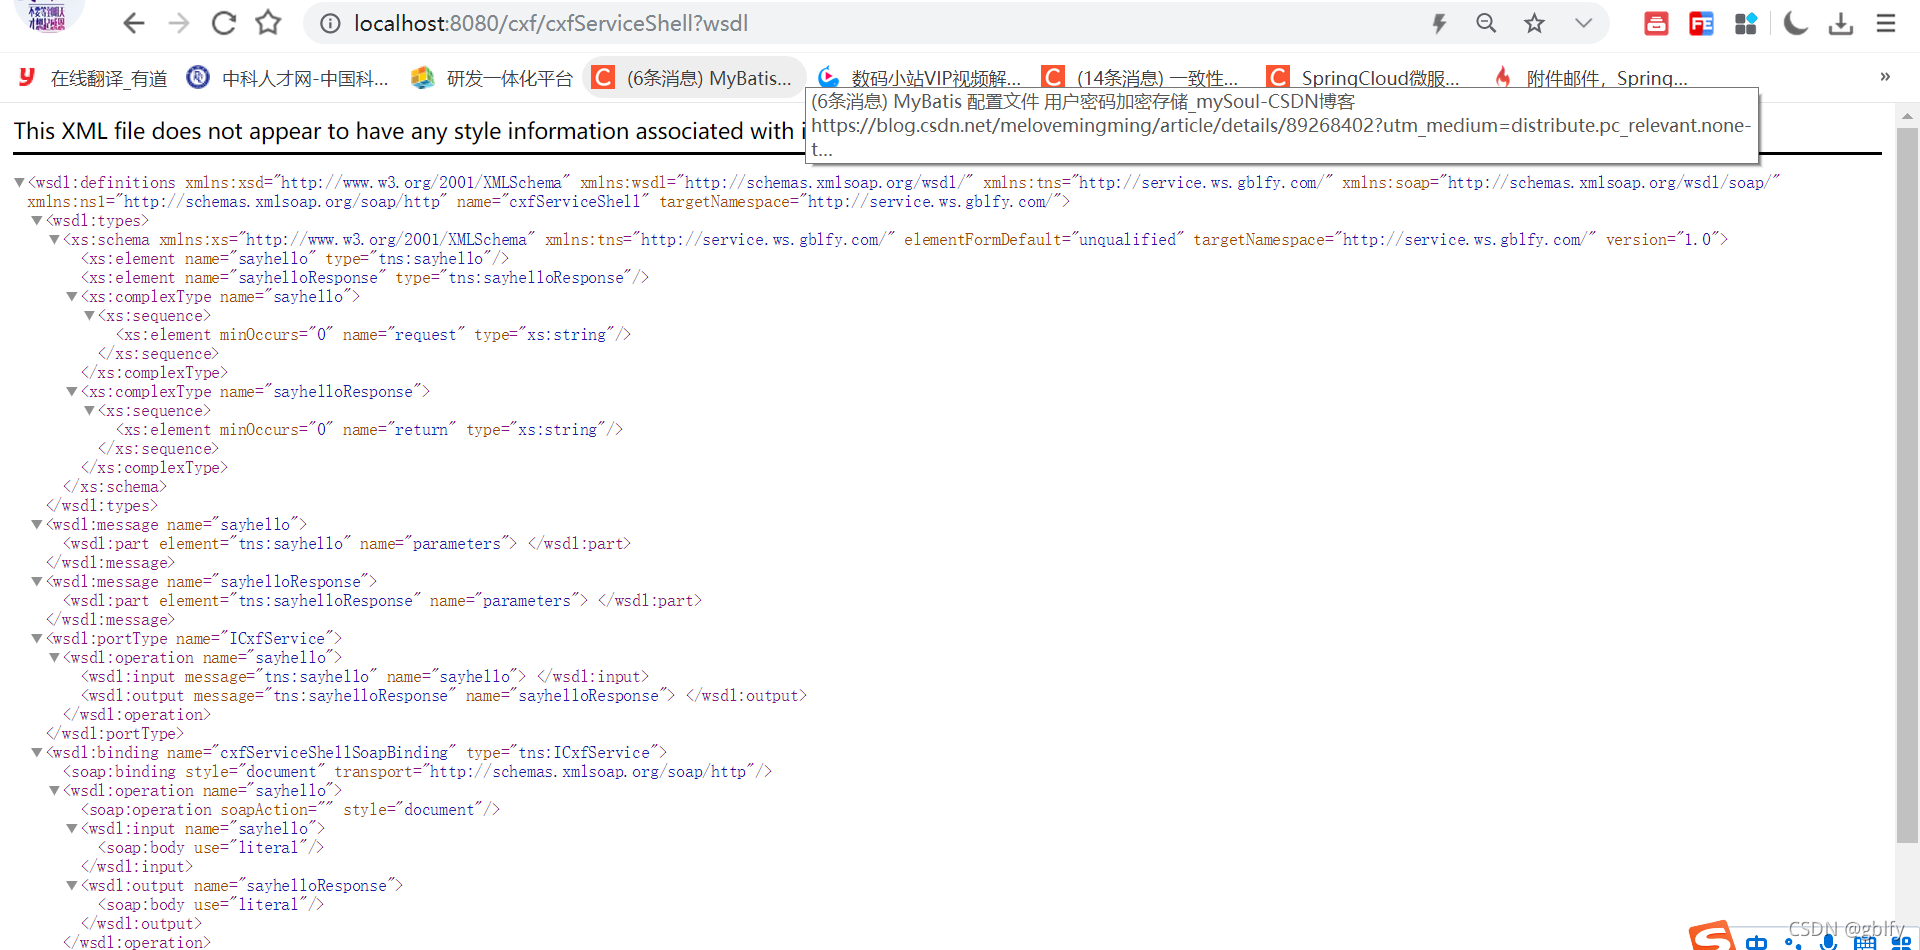Image resolution: width=1920 pixels, height=950 pixels.
Task: Toggle night mode moon icon
Action: click(x=1795, y=23)
